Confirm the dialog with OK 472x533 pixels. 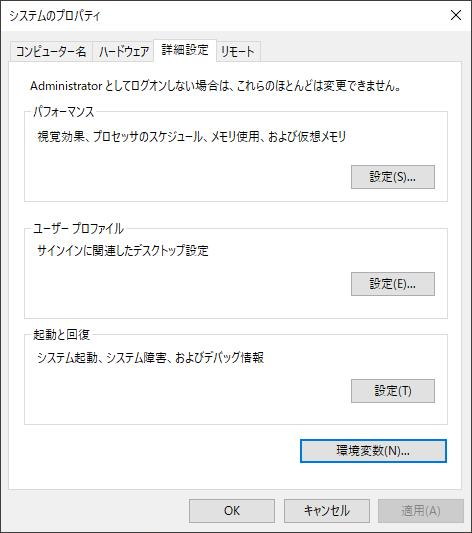[x=232, y=511]
